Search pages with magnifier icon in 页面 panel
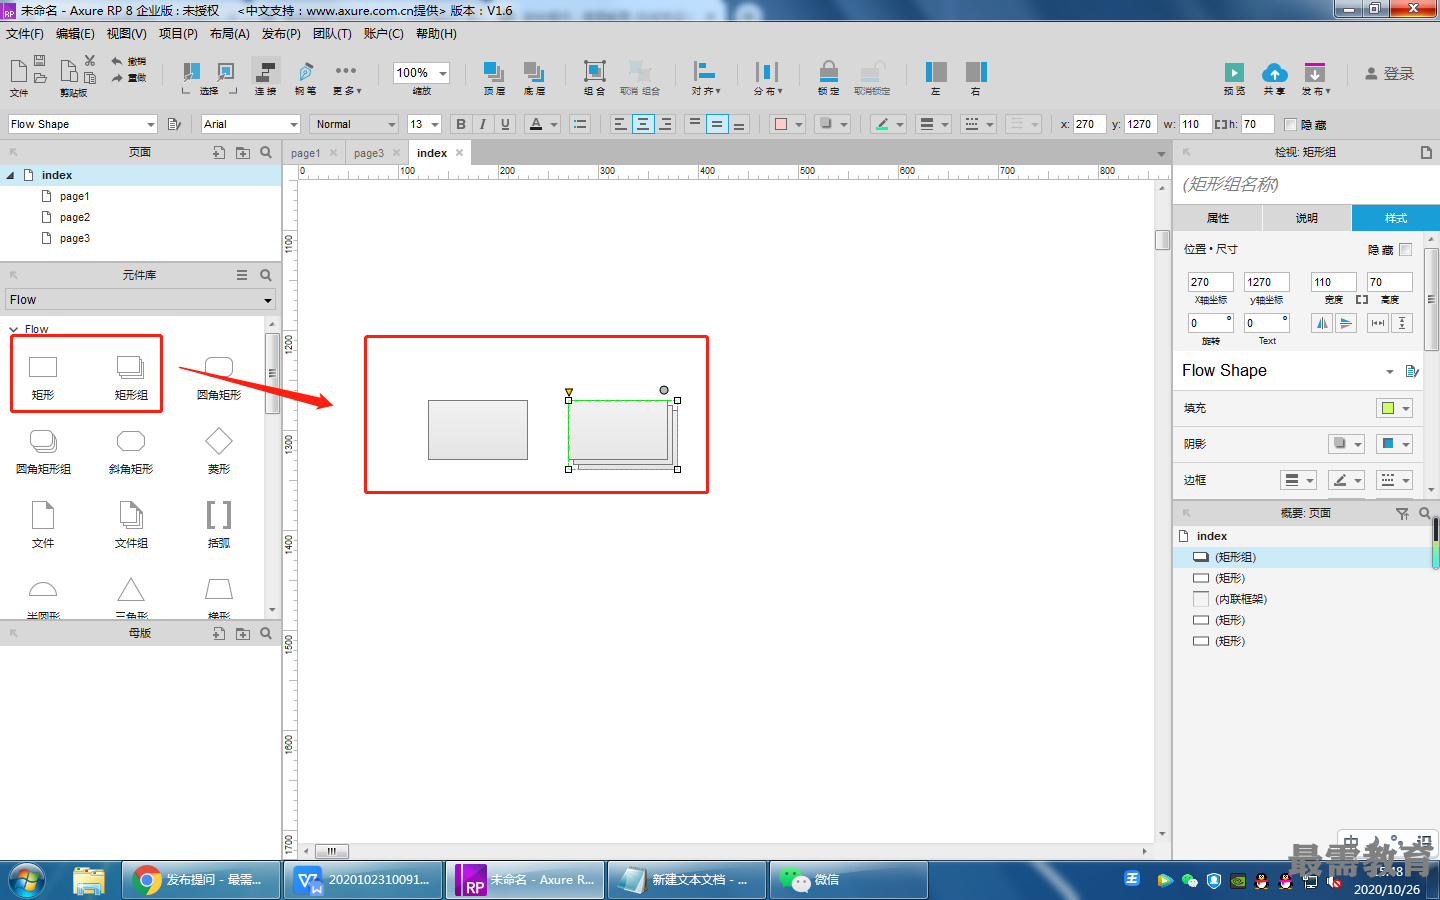 pos(266,153)
